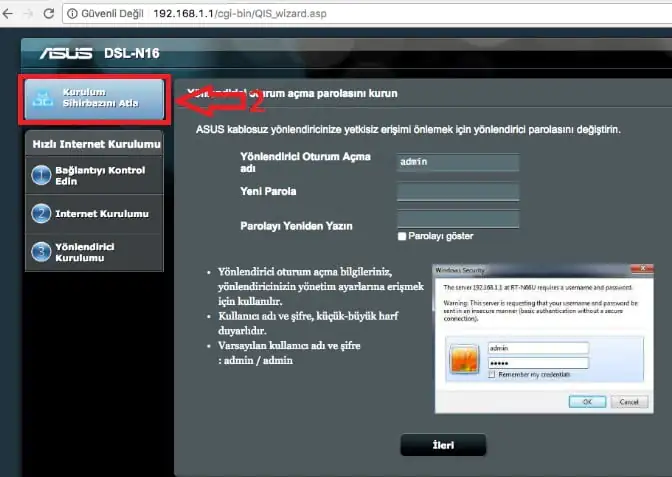672x477 pixels.
Task: Select step 3 circle Yönlendirici Kurulumu
Action: [x=41, y=252]
